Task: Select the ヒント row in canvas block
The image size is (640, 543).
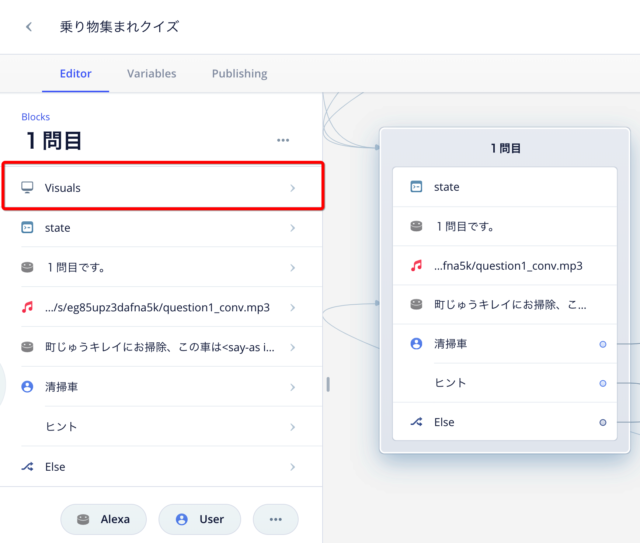Action: (x=504, y=383)
